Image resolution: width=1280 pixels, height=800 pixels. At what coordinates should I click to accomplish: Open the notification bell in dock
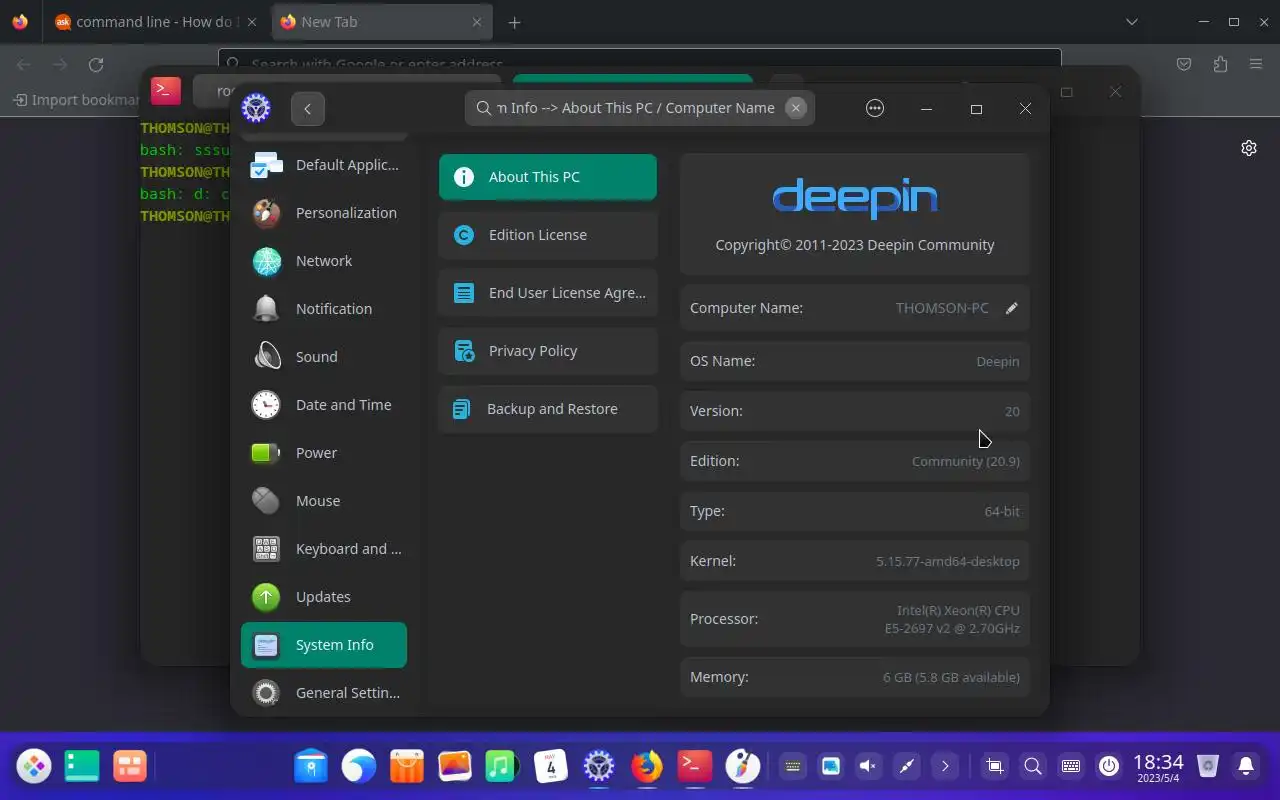click(x=1246, y=767)
